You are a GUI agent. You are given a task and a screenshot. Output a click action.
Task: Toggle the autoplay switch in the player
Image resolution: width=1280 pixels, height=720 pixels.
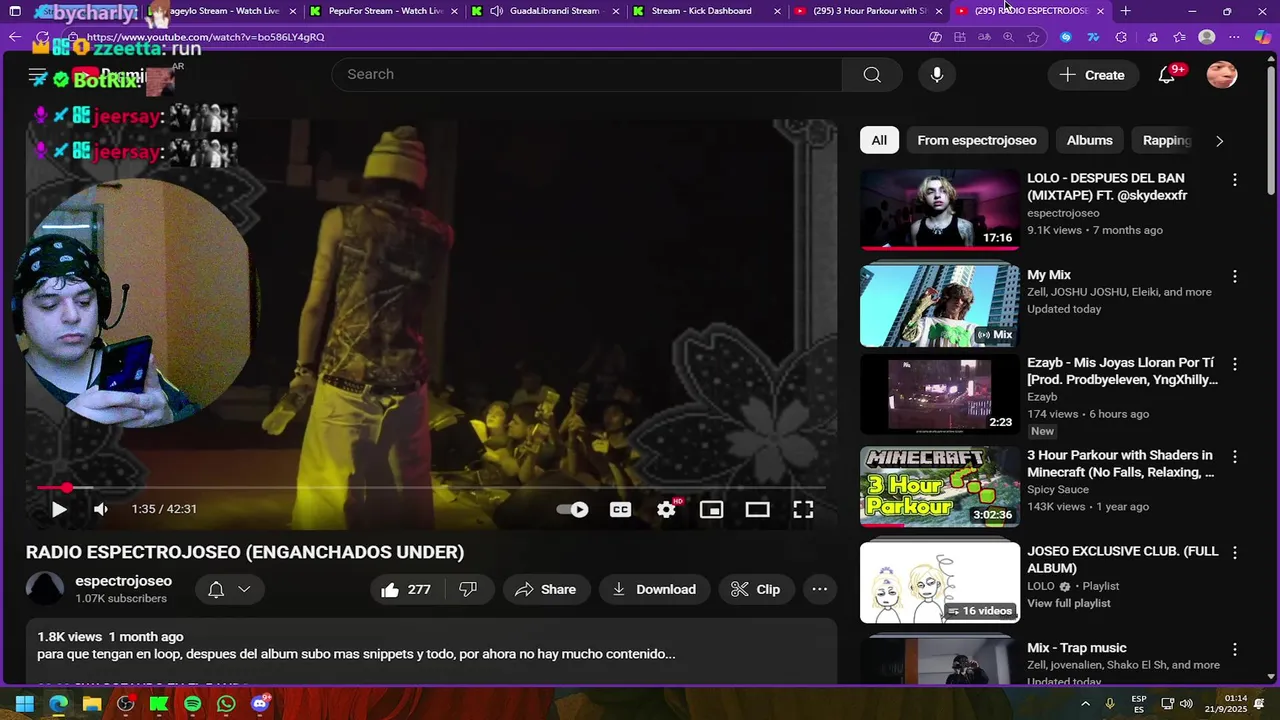[572, 509]
